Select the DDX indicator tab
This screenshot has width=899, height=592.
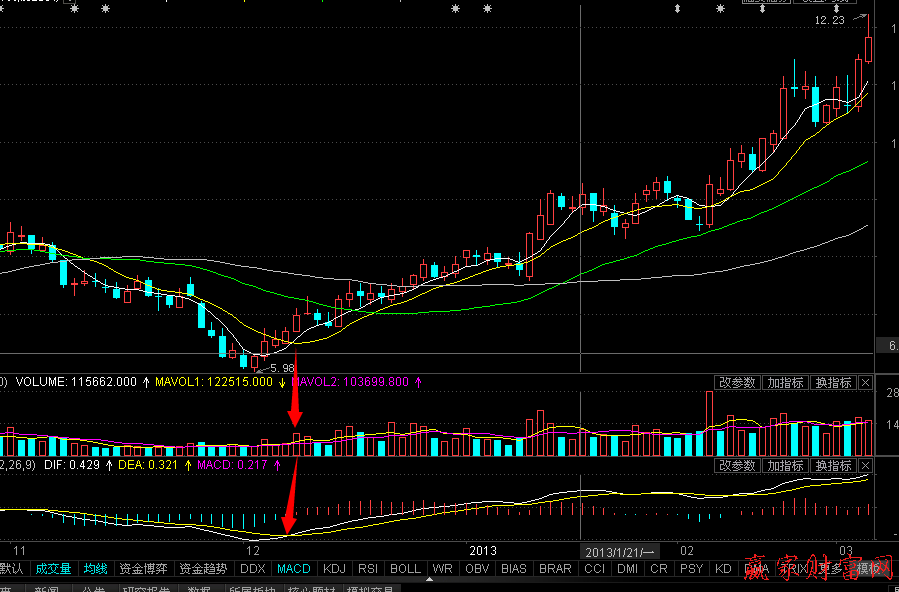[253, 569]
